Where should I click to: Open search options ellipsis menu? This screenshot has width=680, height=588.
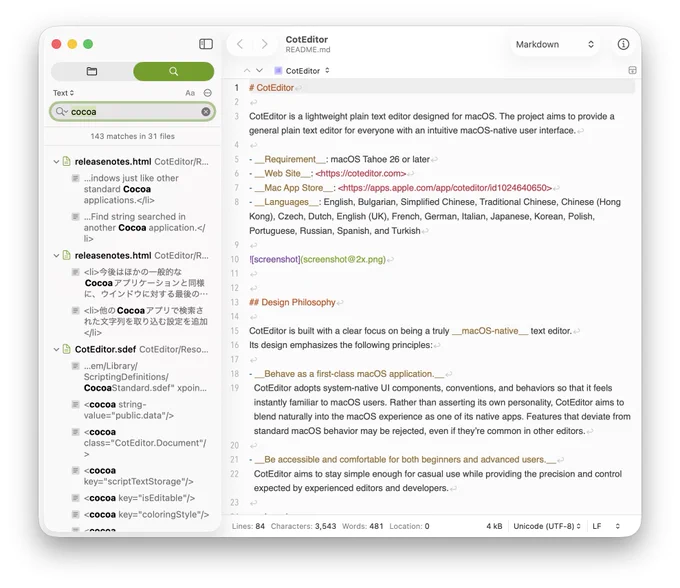(x=208, y=93)
